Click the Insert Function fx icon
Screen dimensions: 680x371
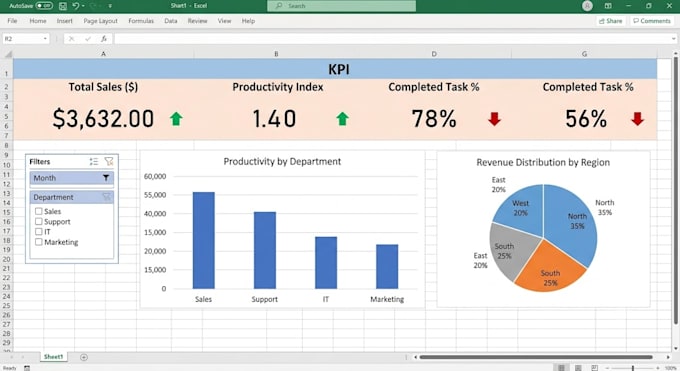coord(104,39)
